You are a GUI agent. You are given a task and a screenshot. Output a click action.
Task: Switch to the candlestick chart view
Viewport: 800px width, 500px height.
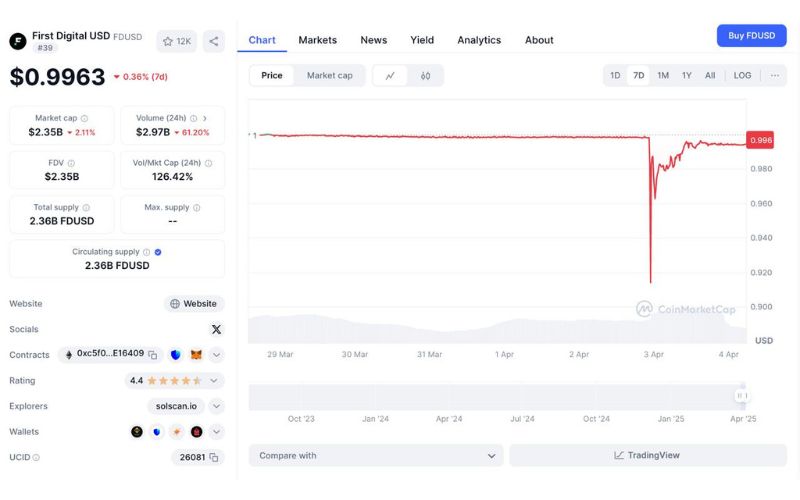pyautogui.click(x=426, y=75)
